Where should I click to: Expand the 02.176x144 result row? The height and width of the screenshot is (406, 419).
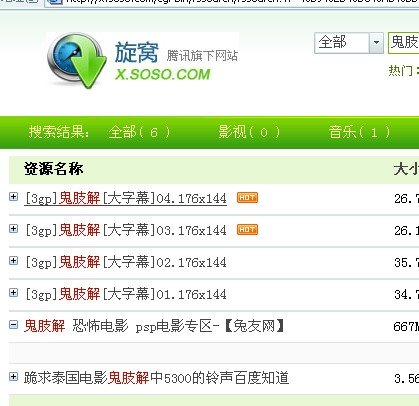coord(13,261)
